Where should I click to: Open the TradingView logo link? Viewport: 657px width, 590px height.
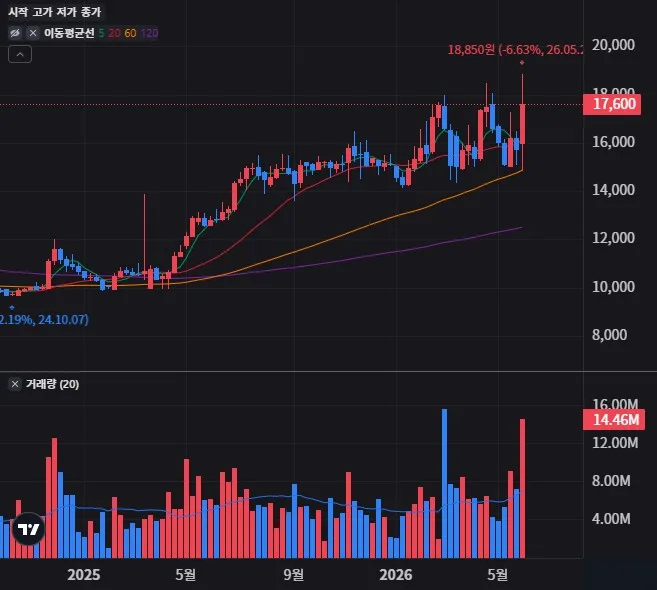pos(28,529)
